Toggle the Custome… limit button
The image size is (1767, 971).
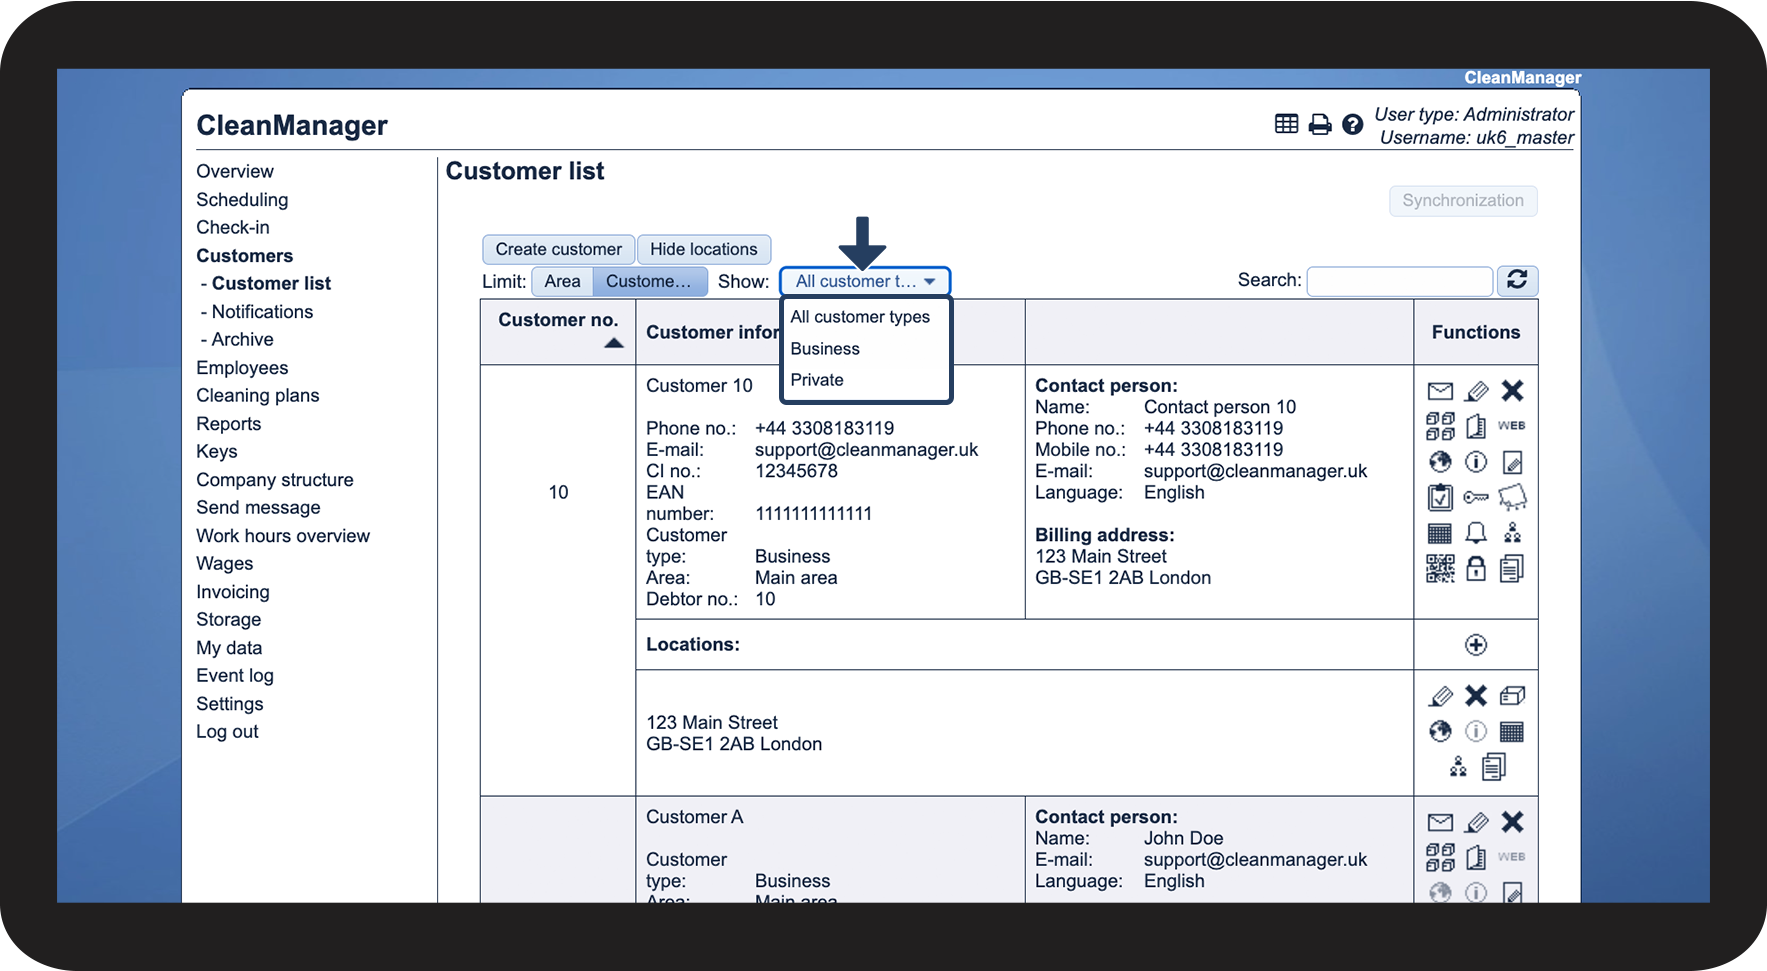649,281
